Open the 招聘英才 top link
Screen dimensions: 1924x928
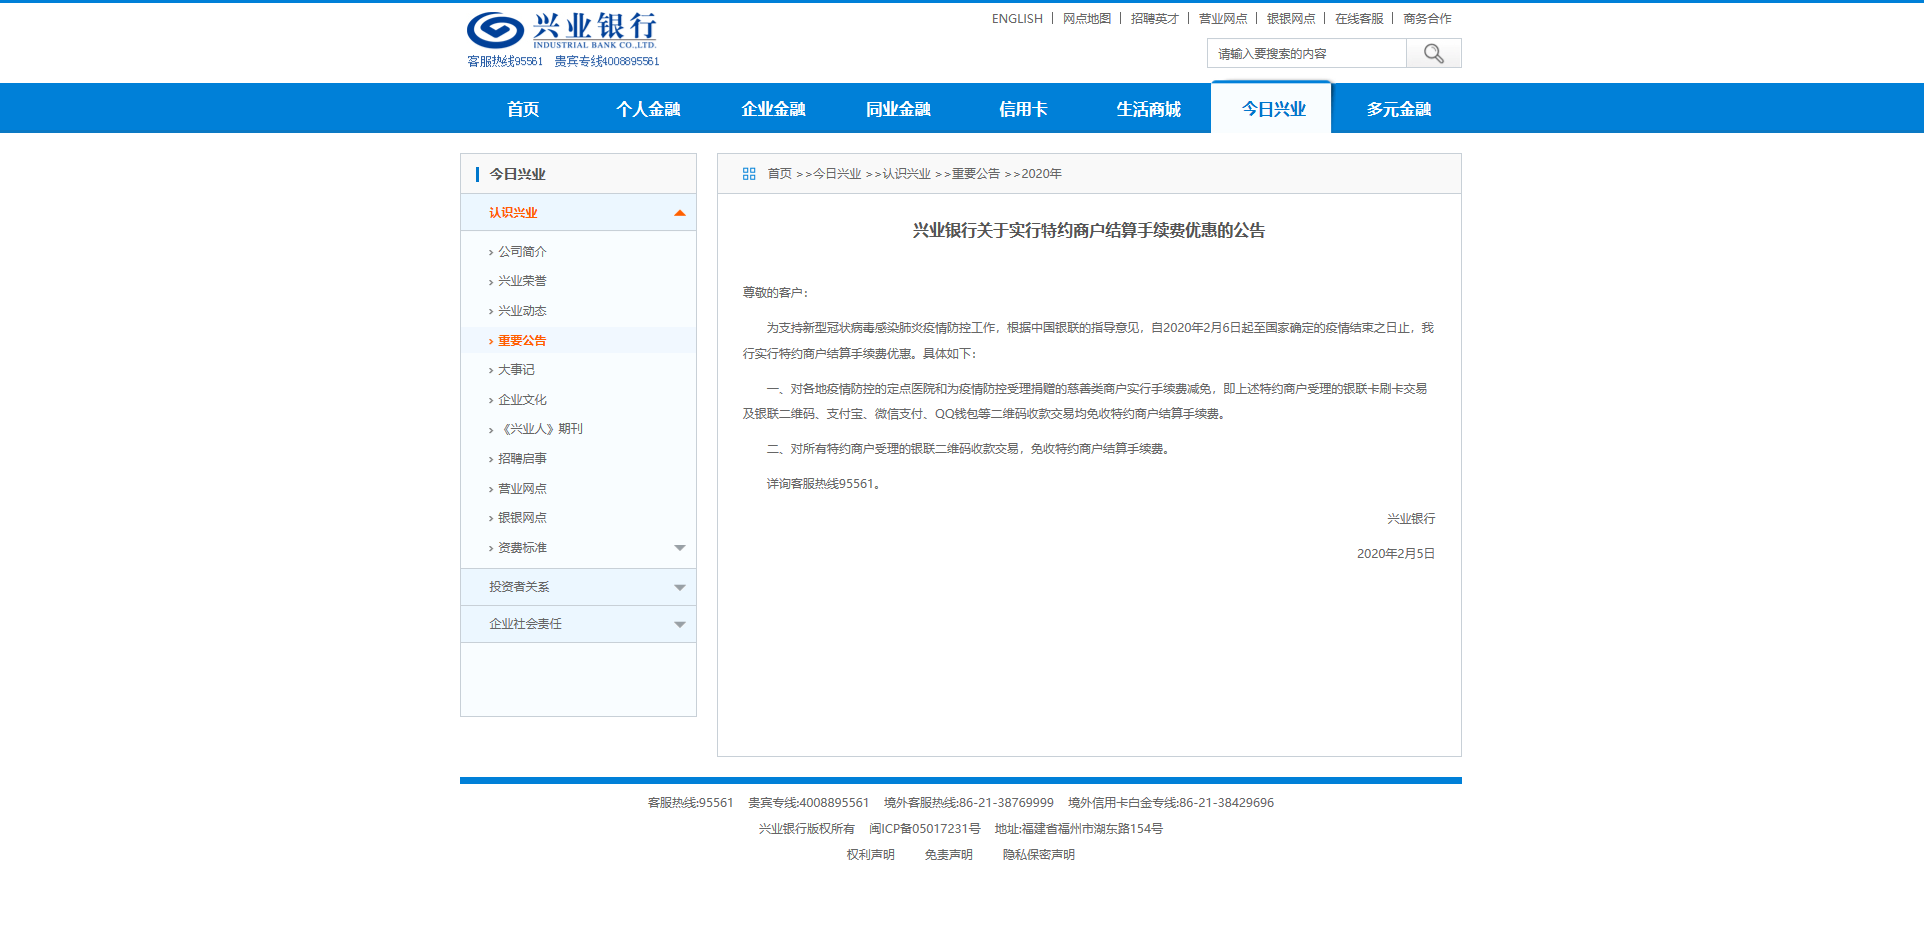pos(1155,19)
